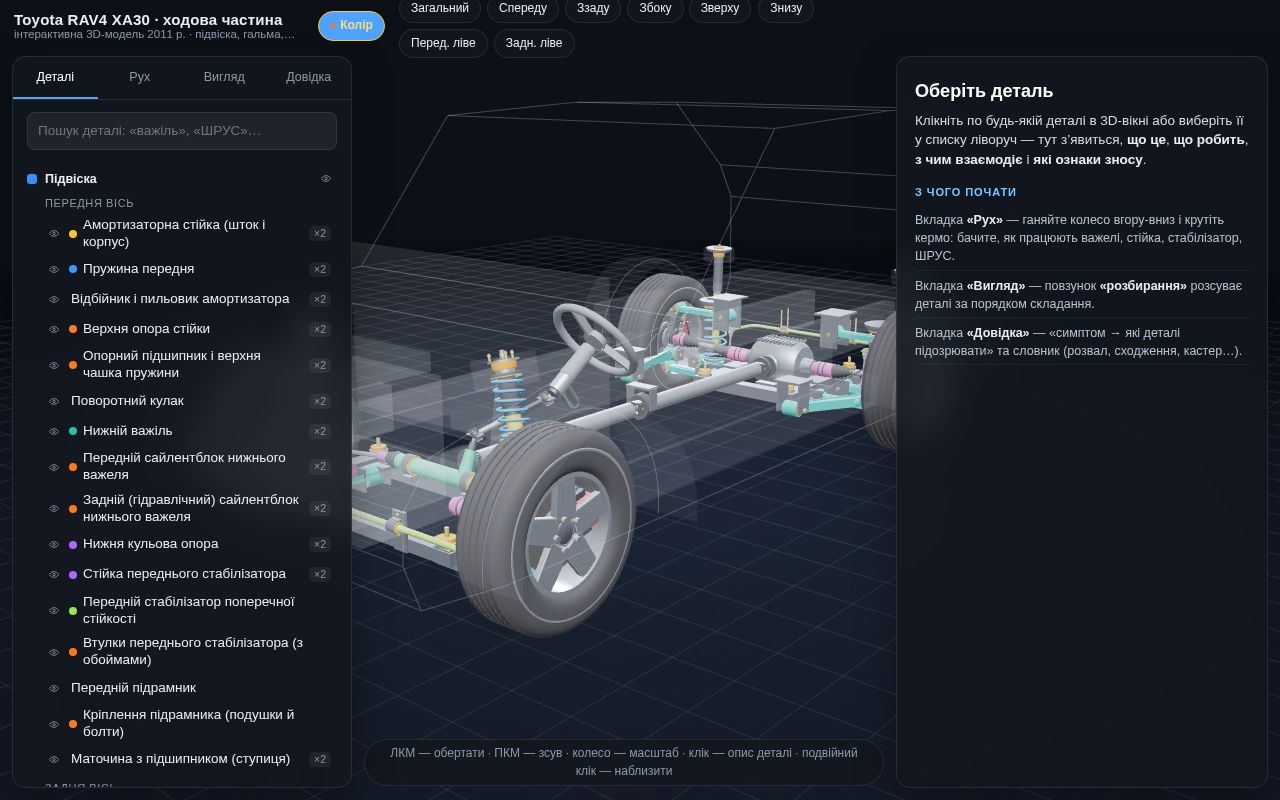Screen dimensions: 1280x800
Task: Click the part search input field
Action: [x=182, y=131]
